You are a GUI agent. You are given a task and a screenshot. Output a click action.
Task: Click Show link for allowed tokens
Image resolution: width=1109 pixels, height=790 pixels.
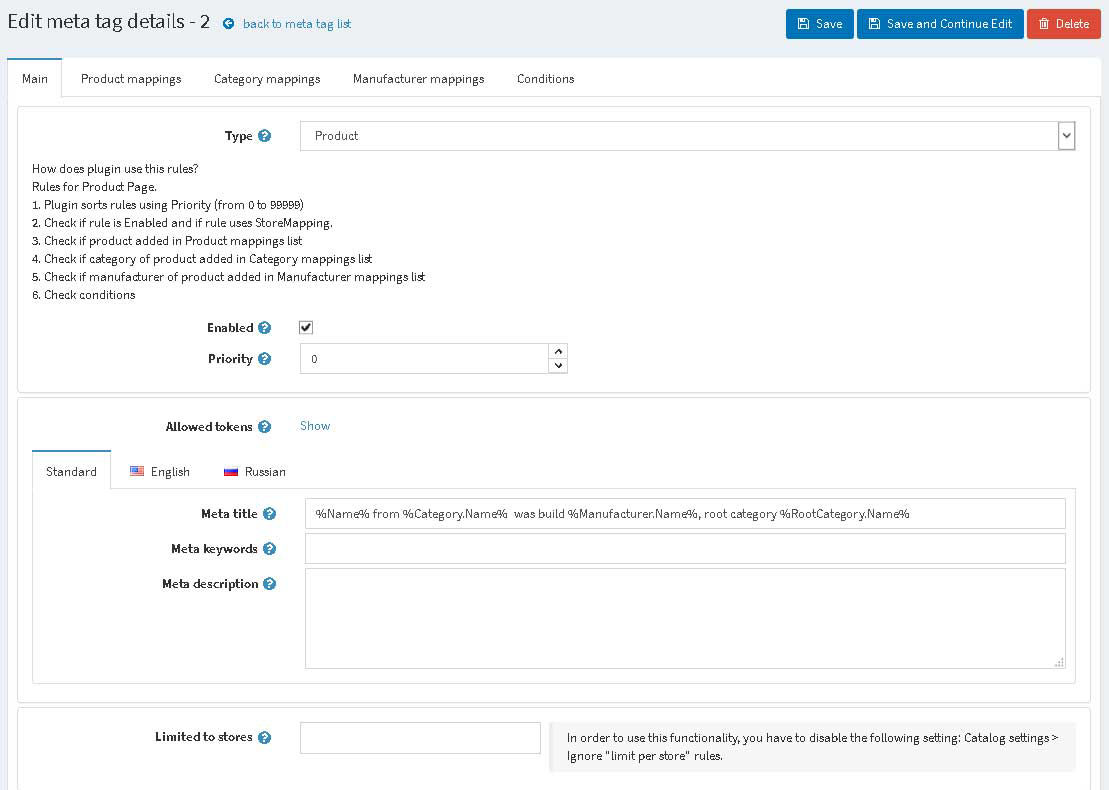pos(315,426)
